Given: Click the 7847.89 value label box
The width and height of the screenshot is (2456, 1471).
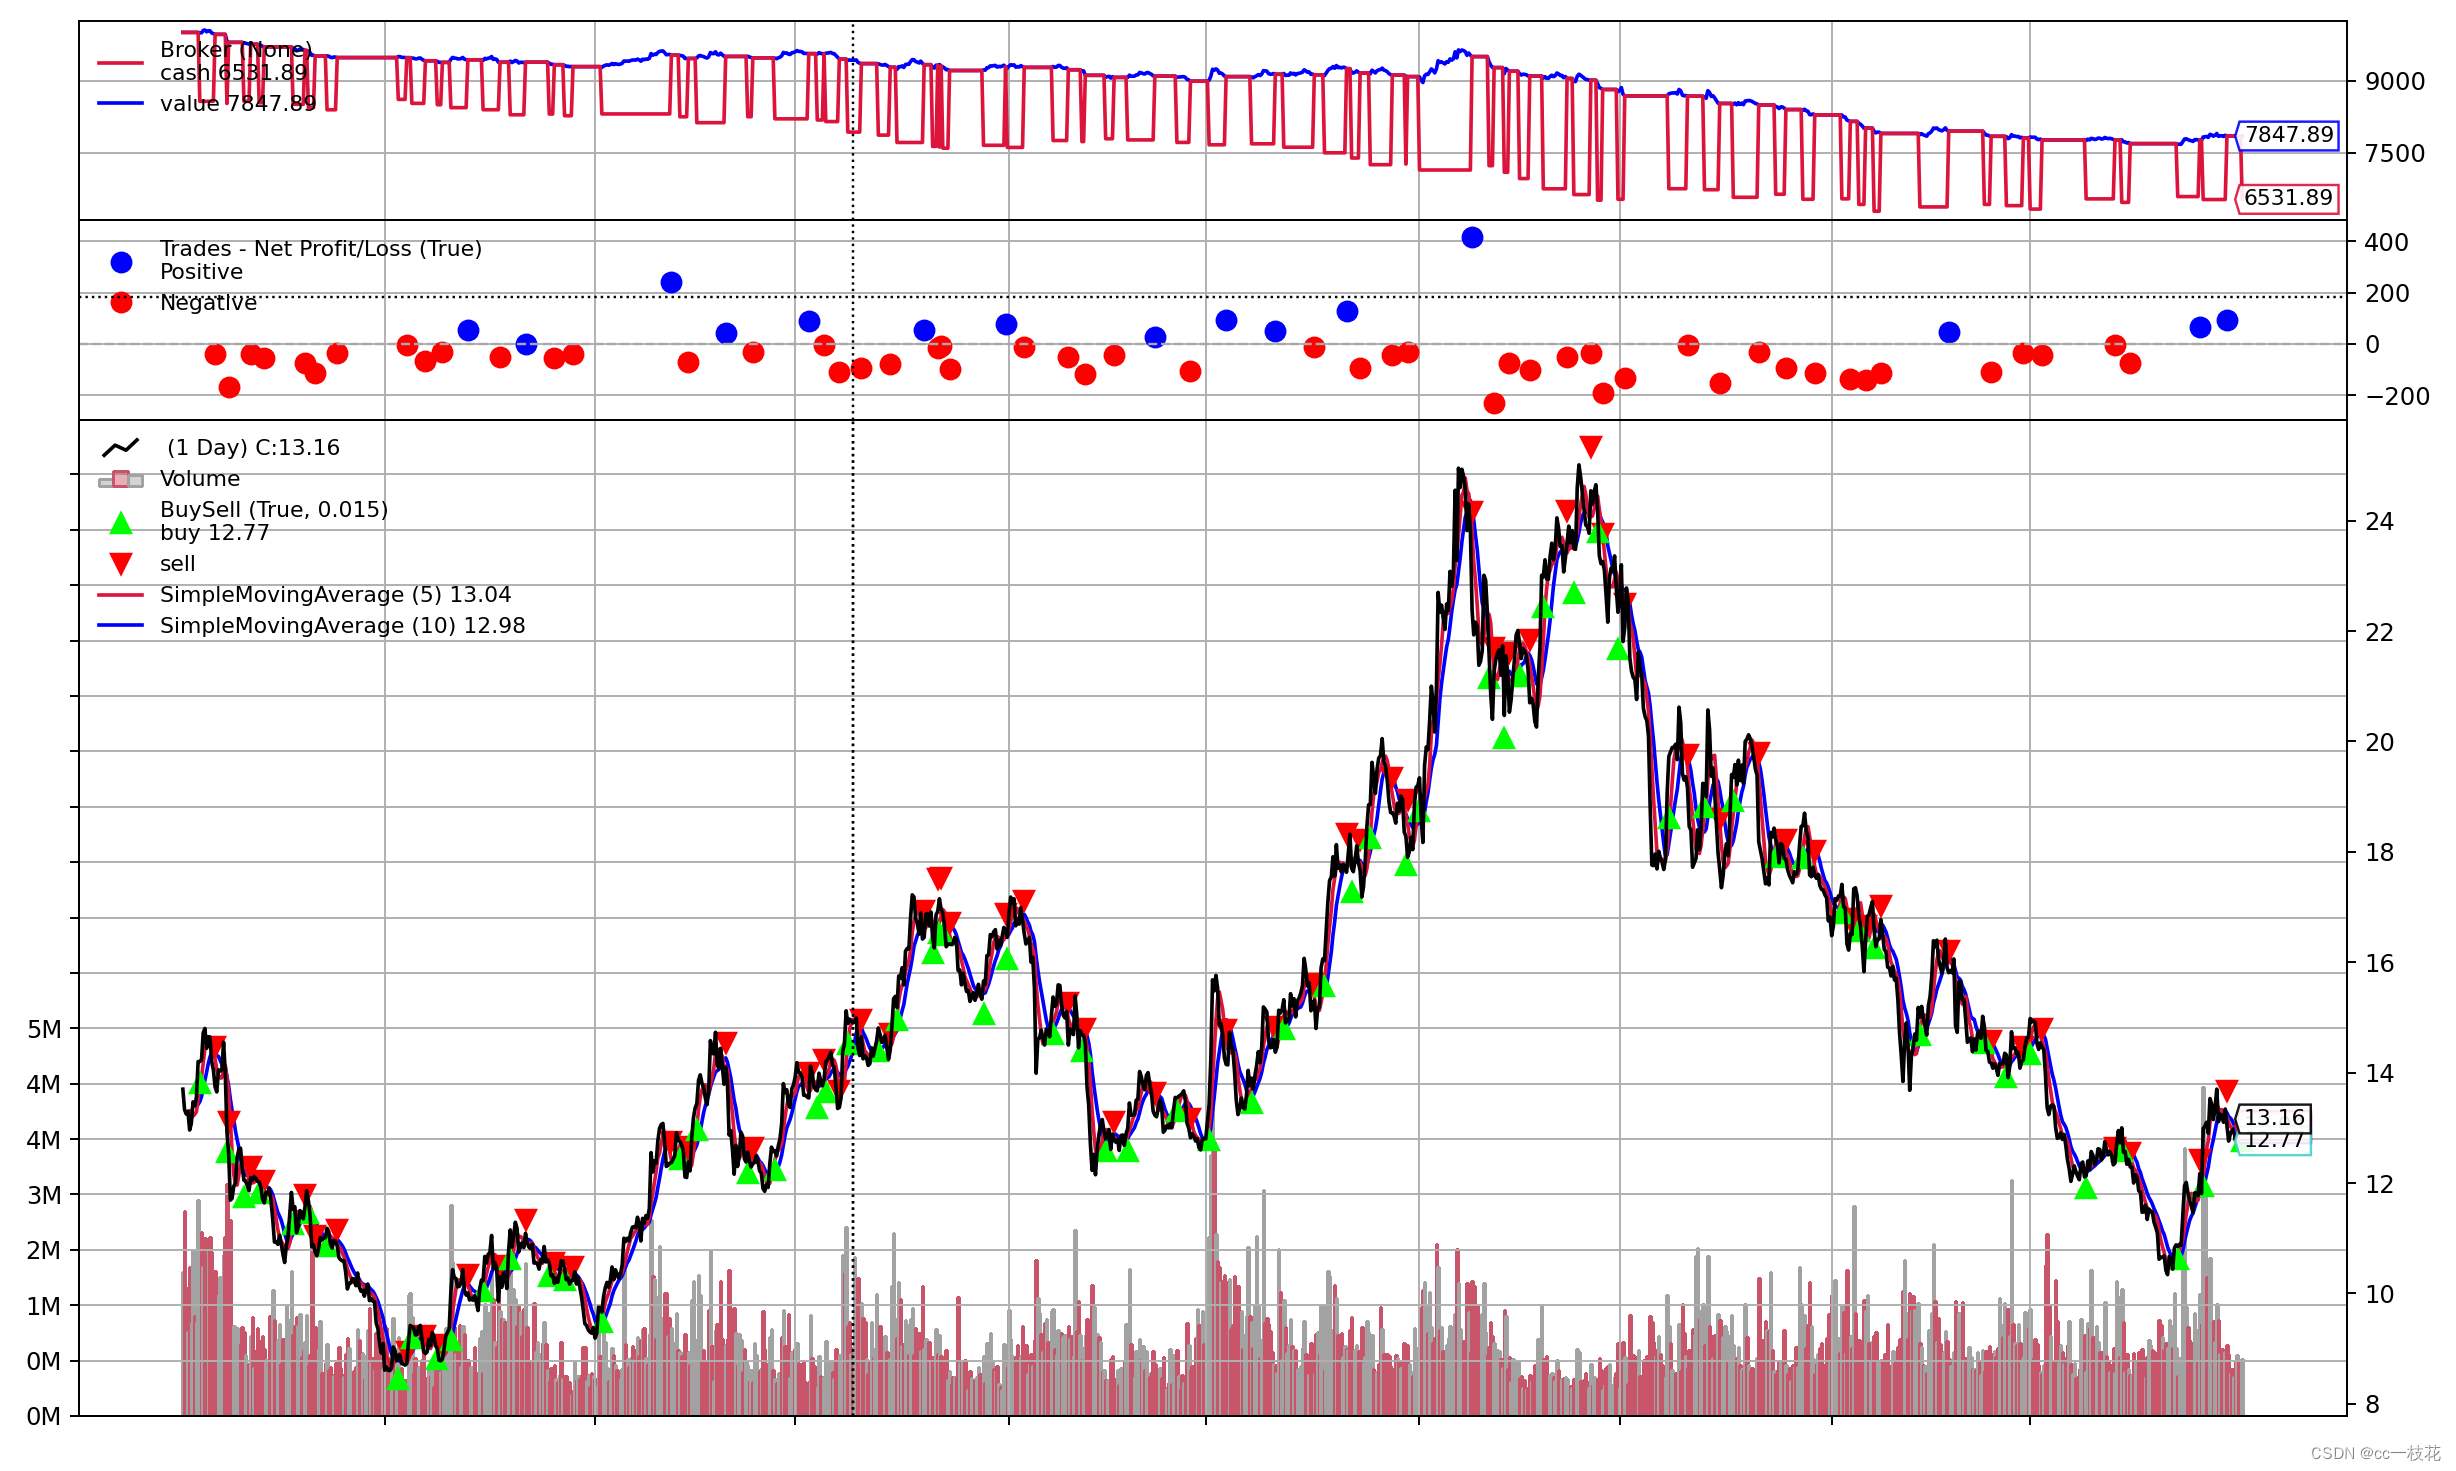Looking at the screenshot, I should [2288, 135].
